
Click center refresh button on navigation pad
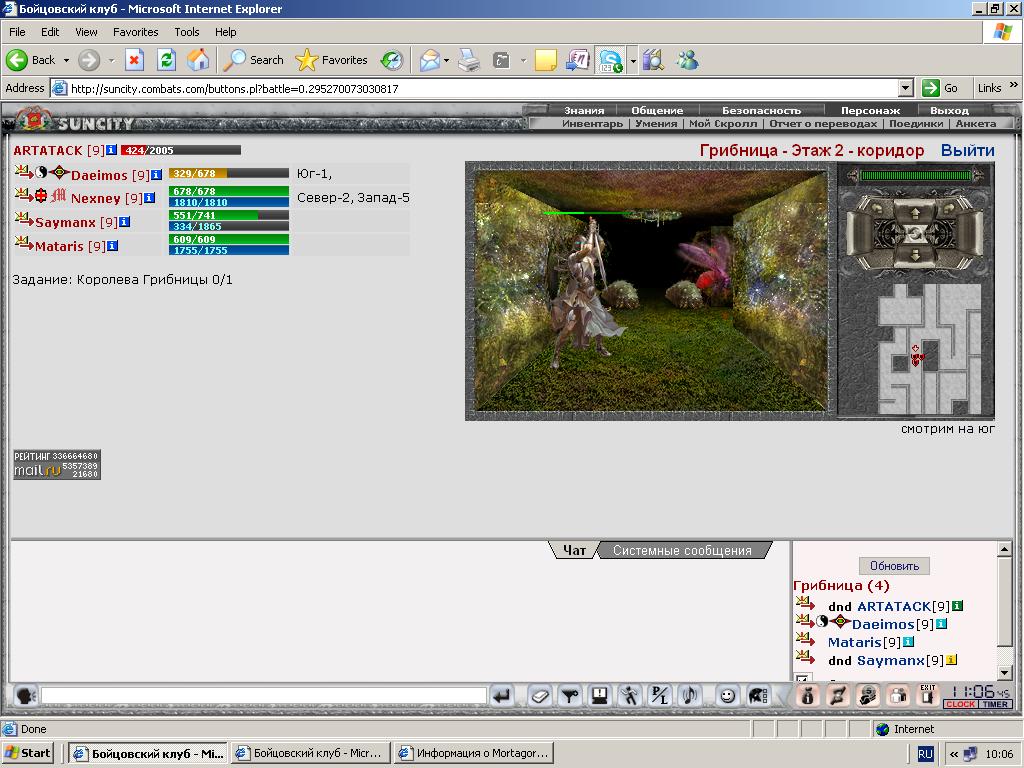[915, 233]
